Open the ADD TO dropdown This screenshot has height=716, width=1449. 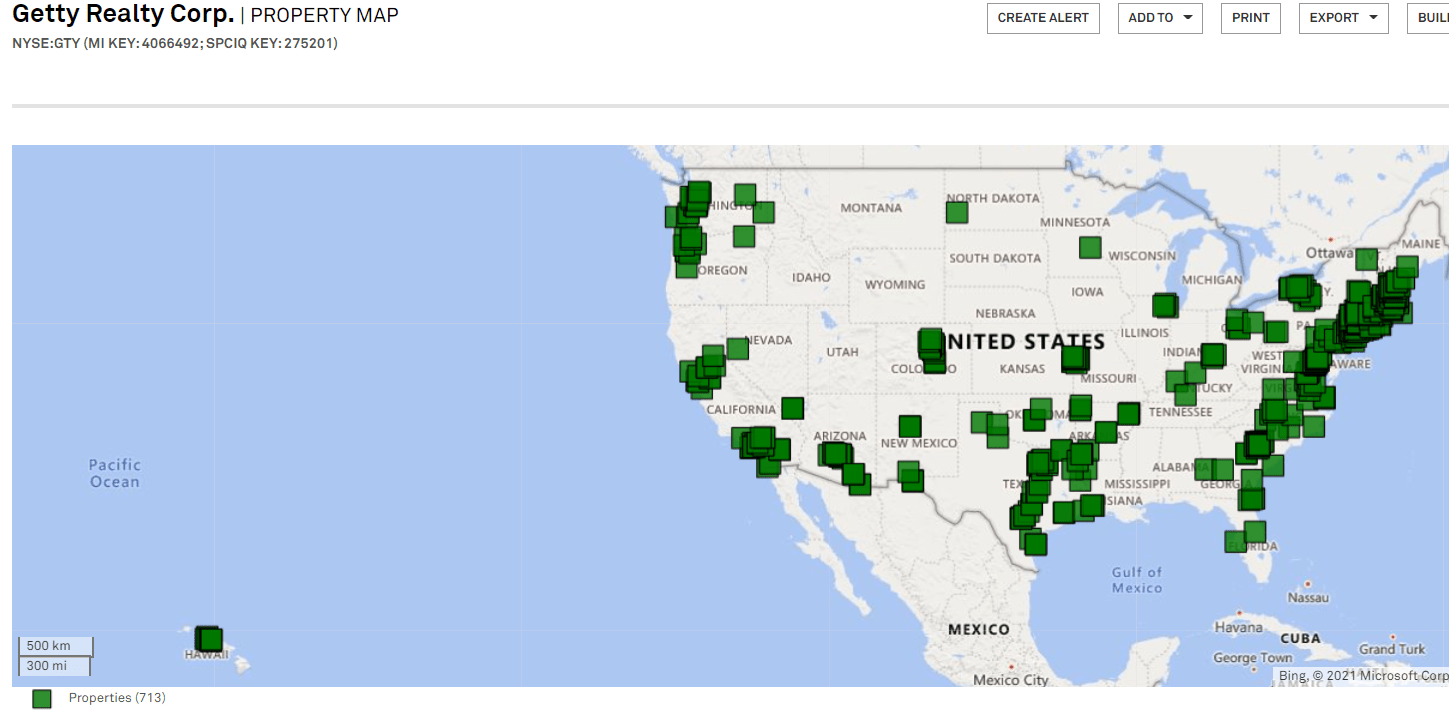(x=1160, y=18)
